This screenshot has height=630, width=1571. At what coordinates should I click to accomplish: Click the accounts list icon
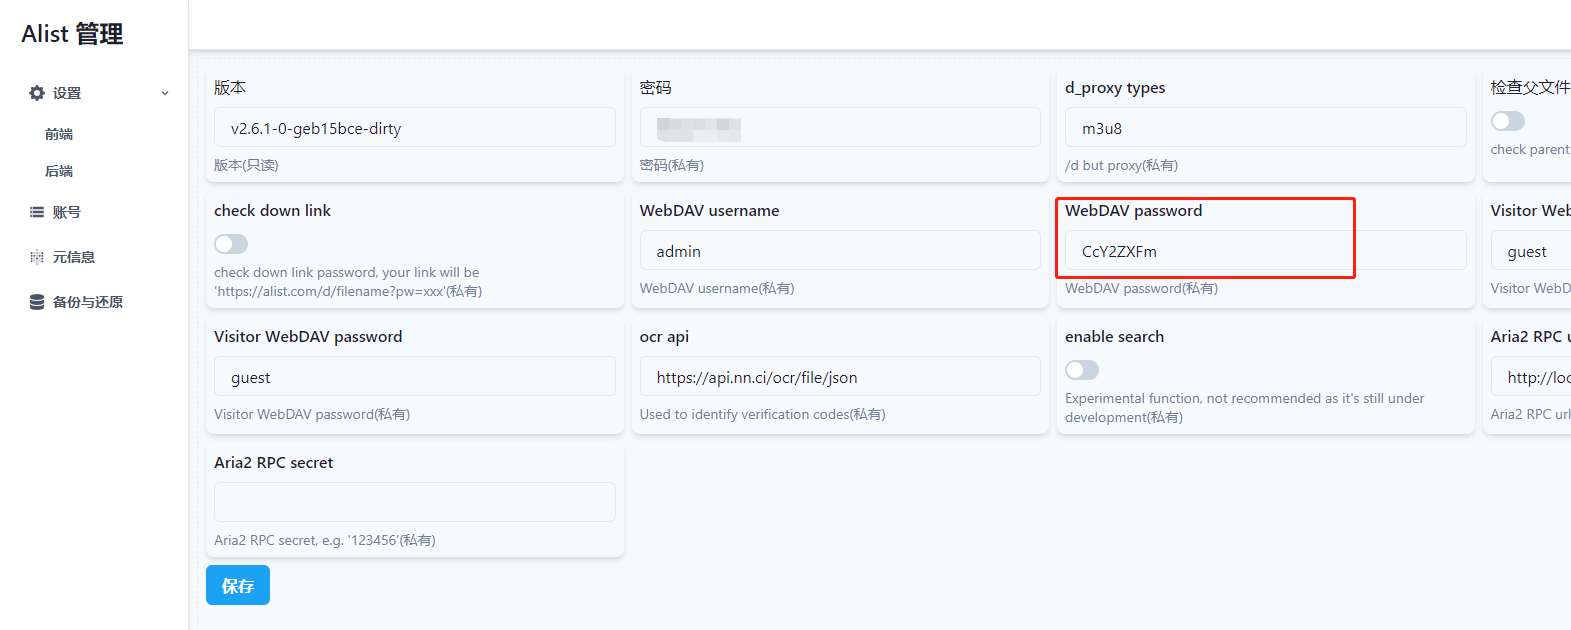(37, 212)
